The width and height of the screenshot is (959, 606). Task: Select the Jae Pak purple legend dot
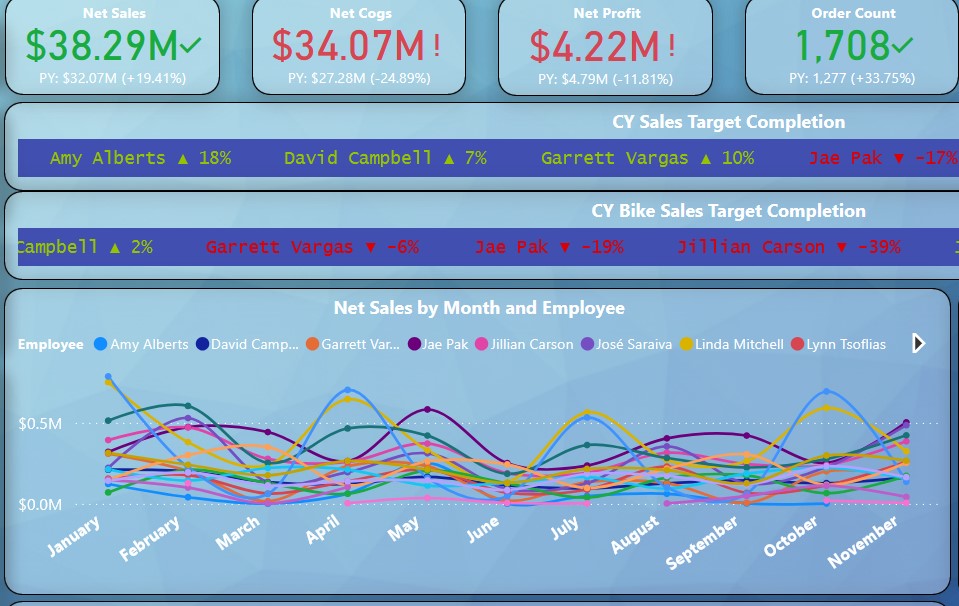coord(414,344)
